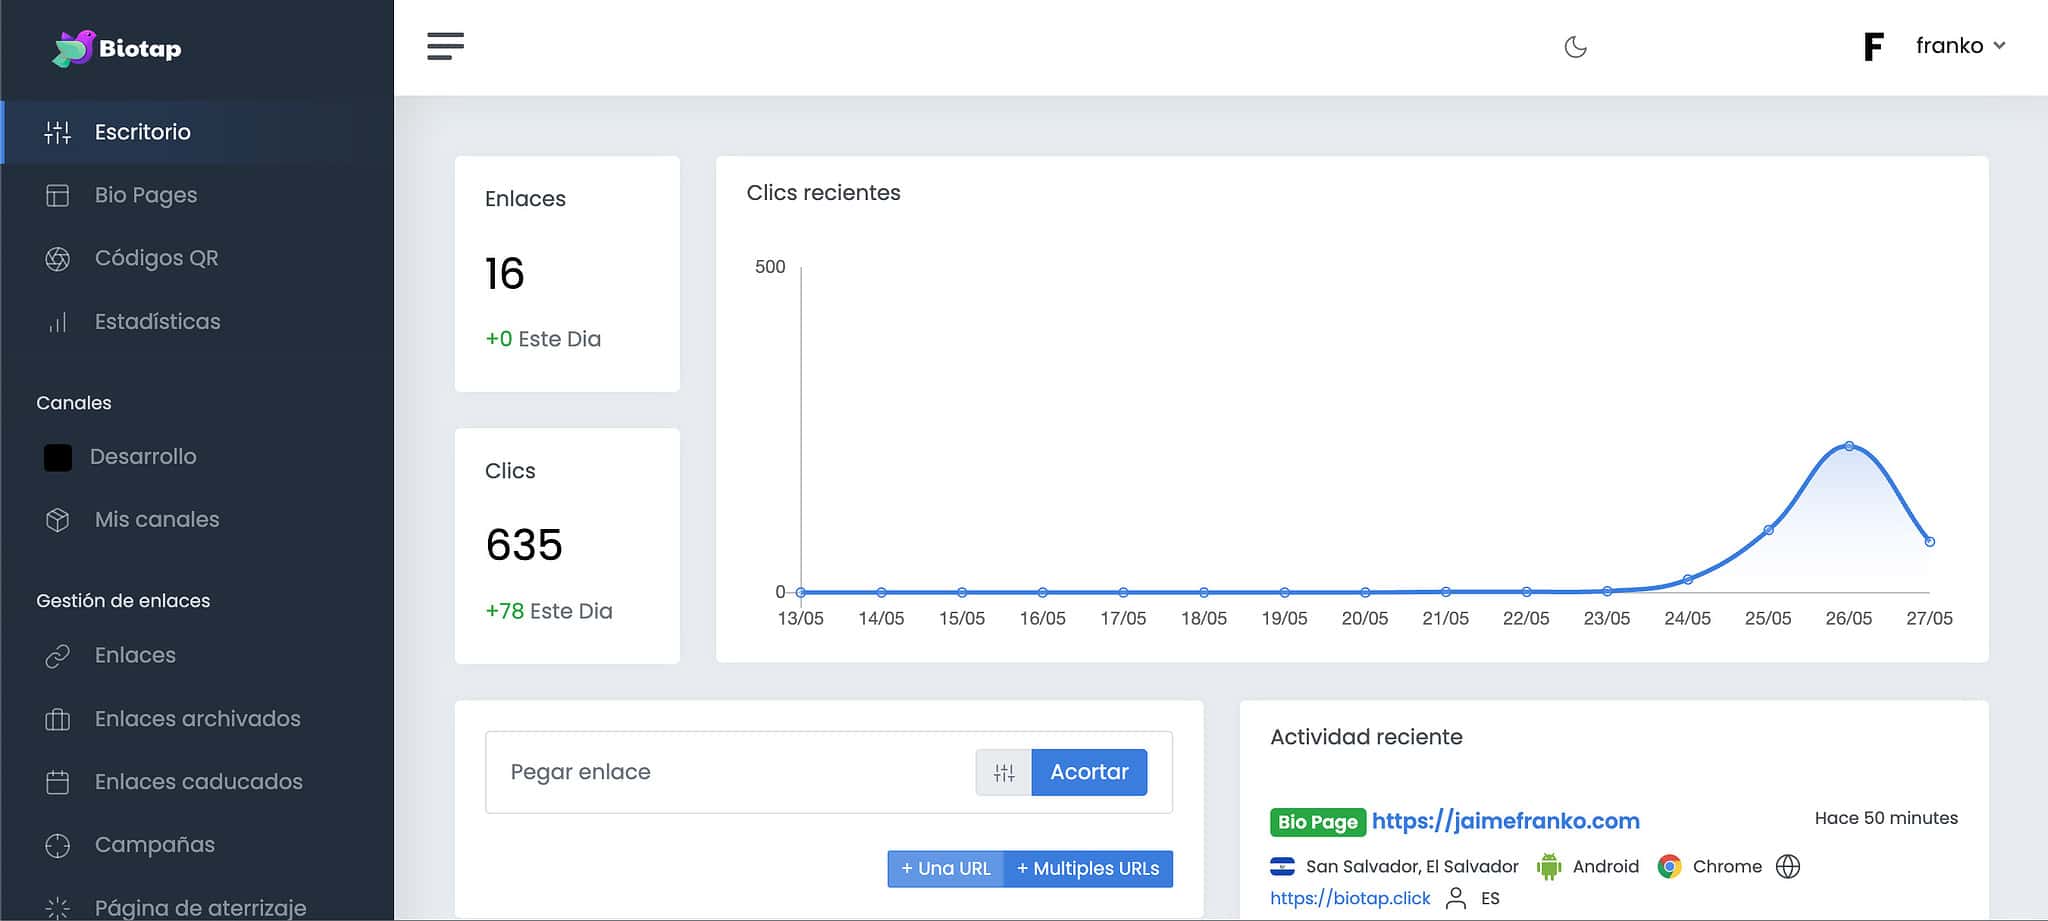Toggle the hamburger menu at top left

[x=445, y=46]
